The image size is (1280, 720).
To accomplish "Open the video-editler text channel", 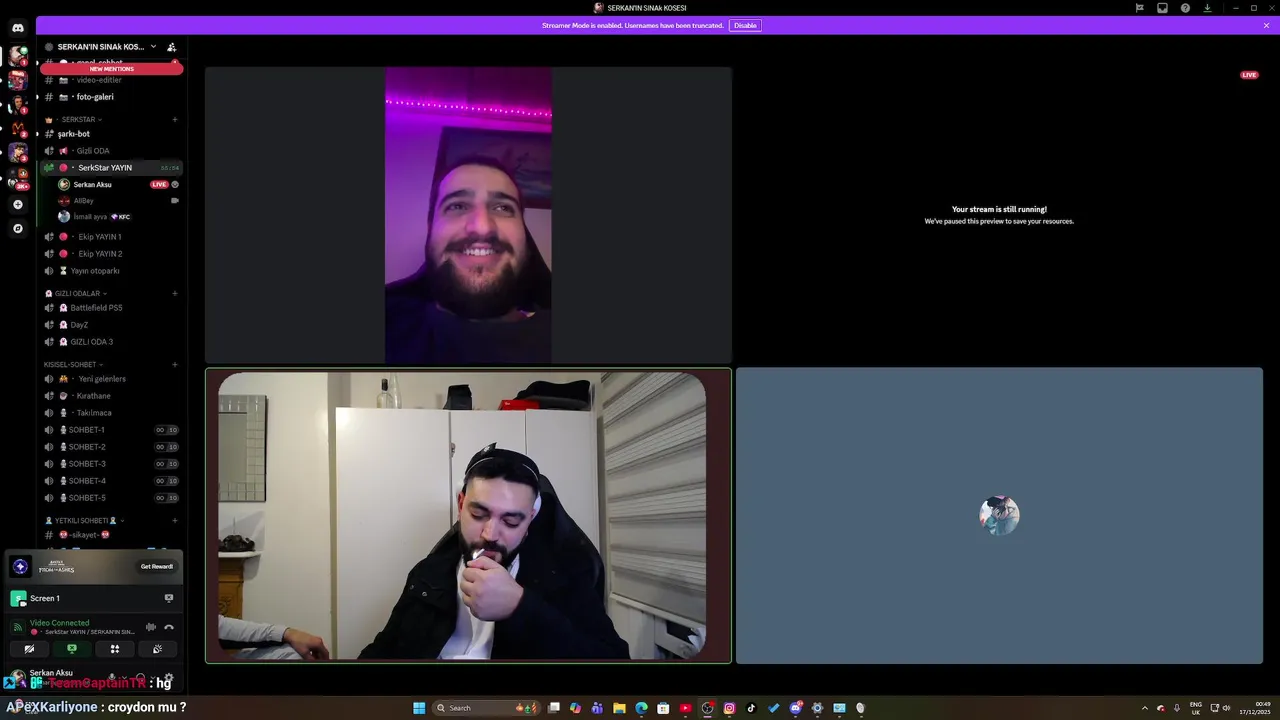I will pyautogui.click(x=112, y=80).
